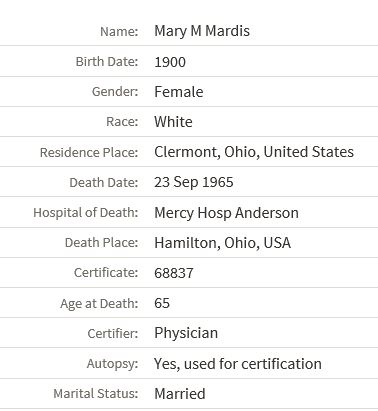Screen dimensions: 378x411
Task: Click the Hospital of Death label
Action: [x=86, y=213]
